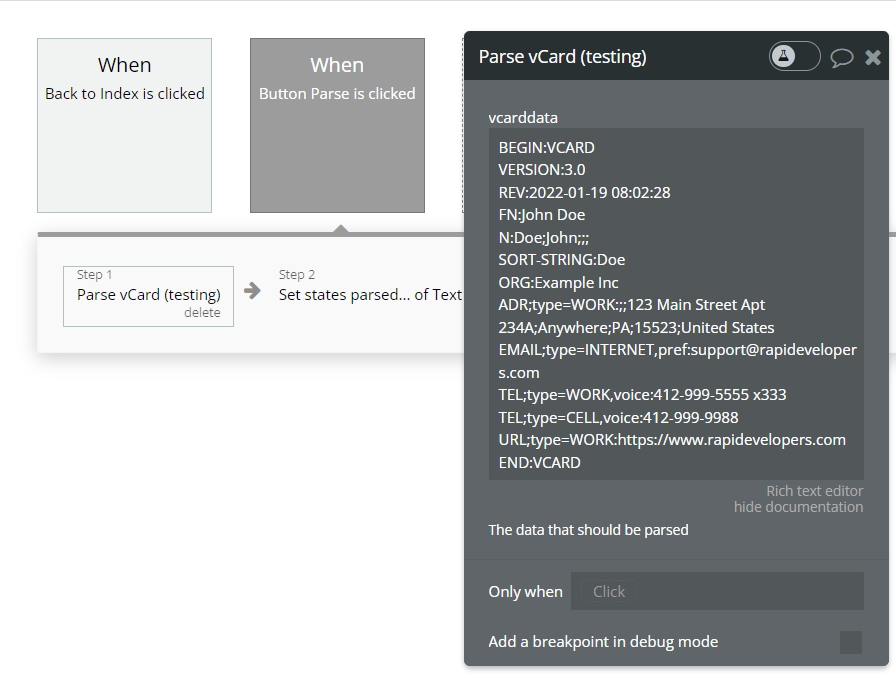Click the vcarddata field label
896x678 pixels.
(523, 118)
